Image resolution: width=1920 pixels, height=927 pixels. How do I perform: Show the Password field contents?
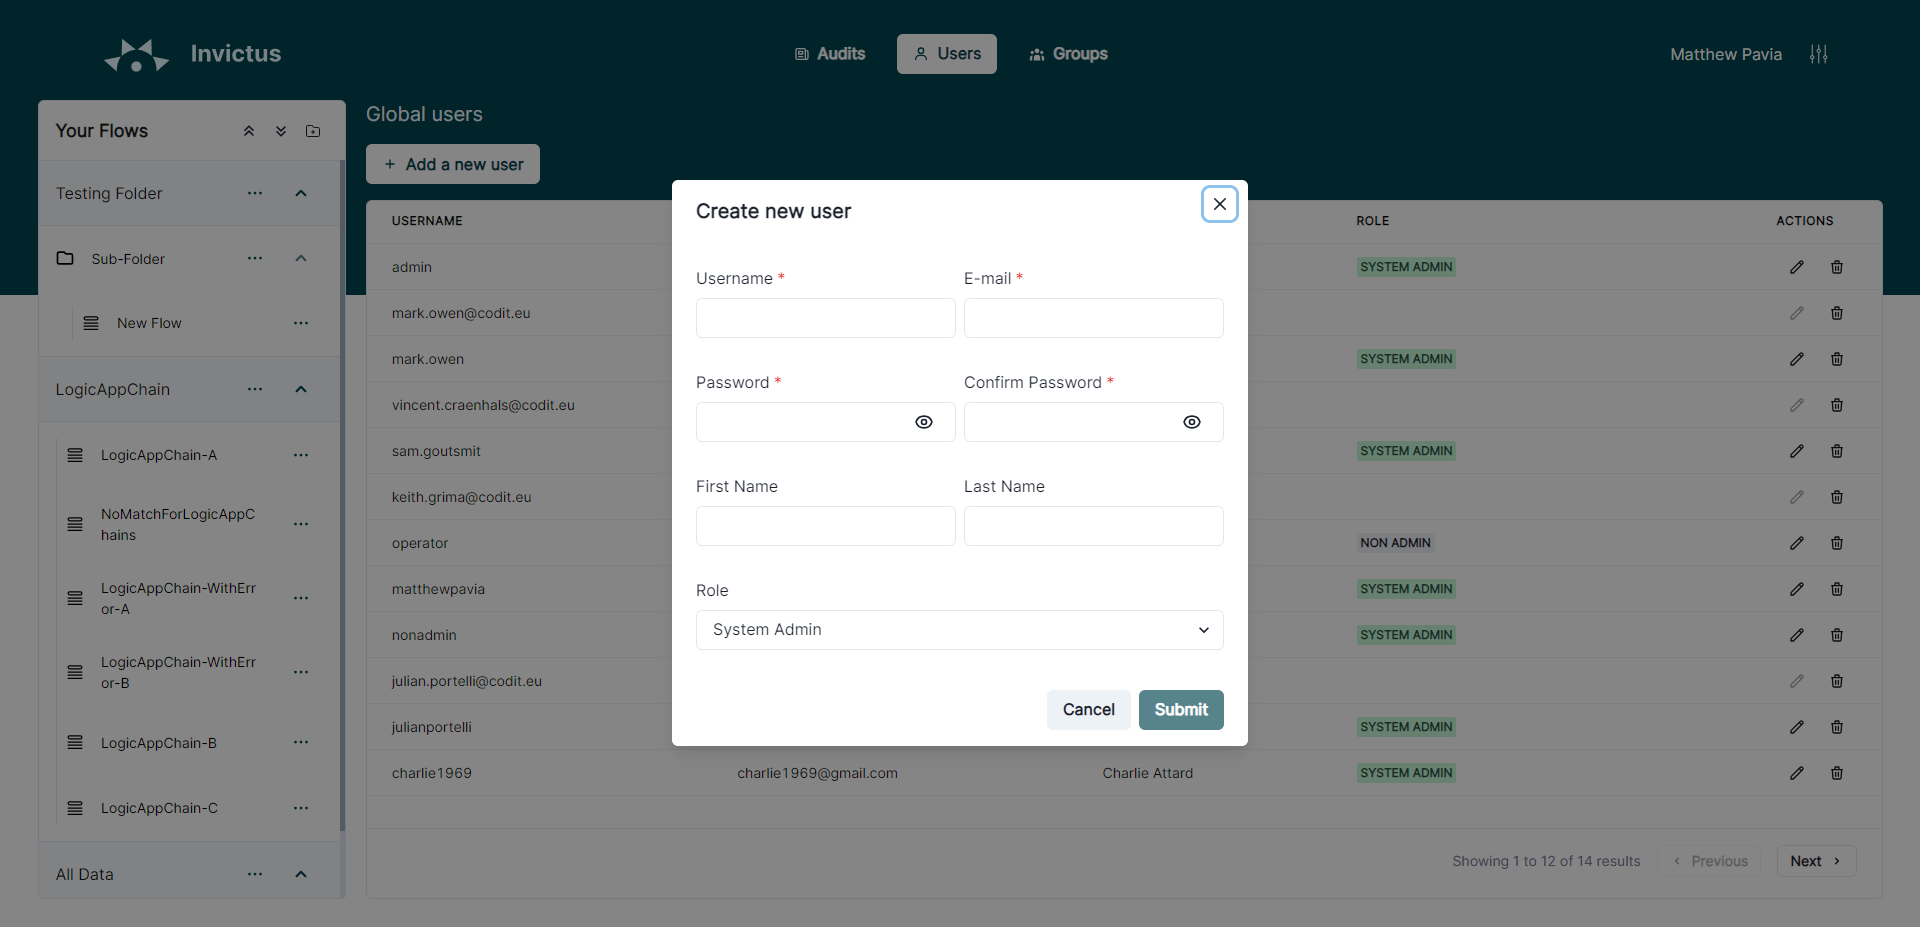click(x=923, y=422)
